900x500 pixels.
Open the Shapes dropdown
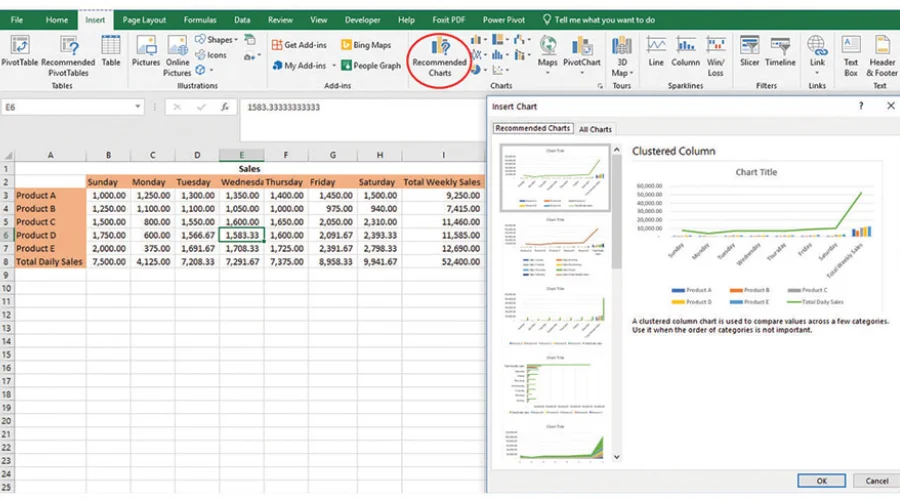(216, 40)
